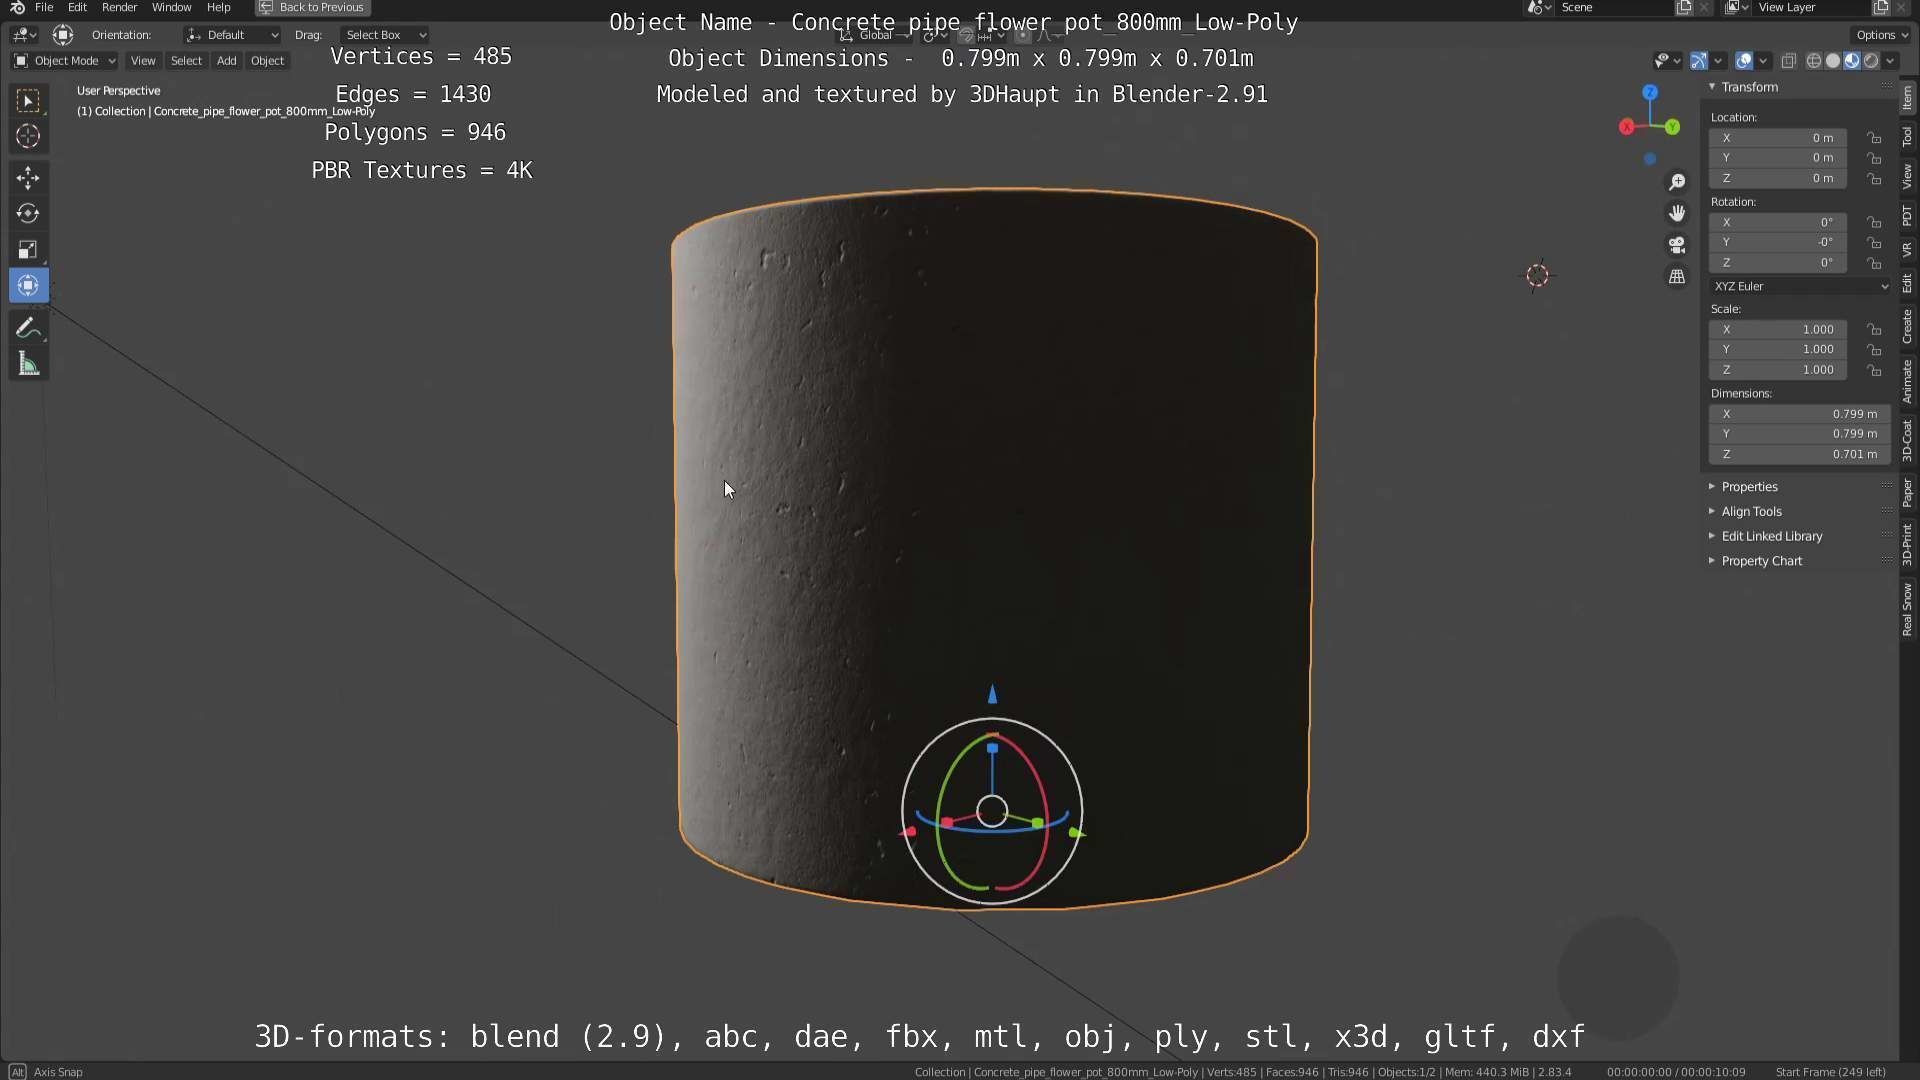Click the Back to Previous button
The width and height of the screenshot is (1920, 1080).
[313, 7]
